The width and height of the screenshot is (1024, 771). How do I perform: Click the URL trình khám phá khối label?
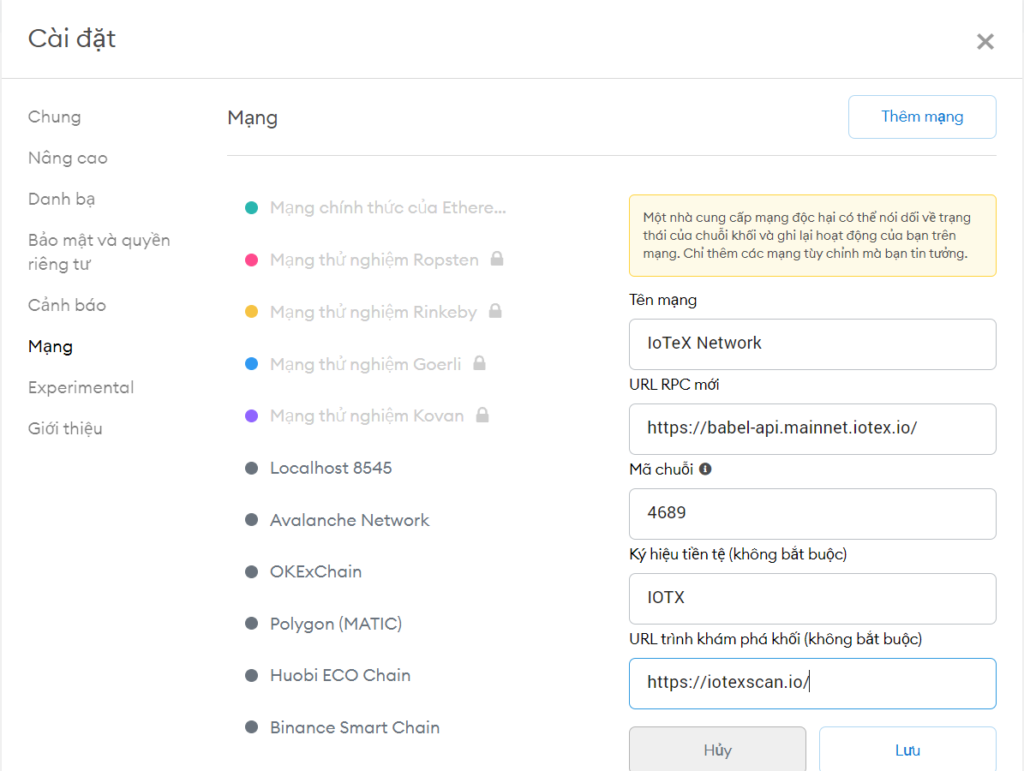coord(775,638)
